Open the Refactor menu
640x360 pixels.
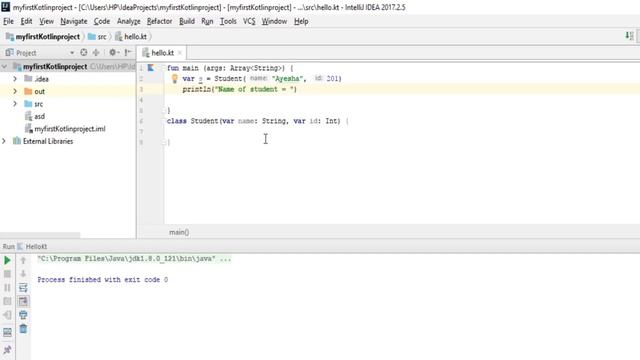[159, 21]
